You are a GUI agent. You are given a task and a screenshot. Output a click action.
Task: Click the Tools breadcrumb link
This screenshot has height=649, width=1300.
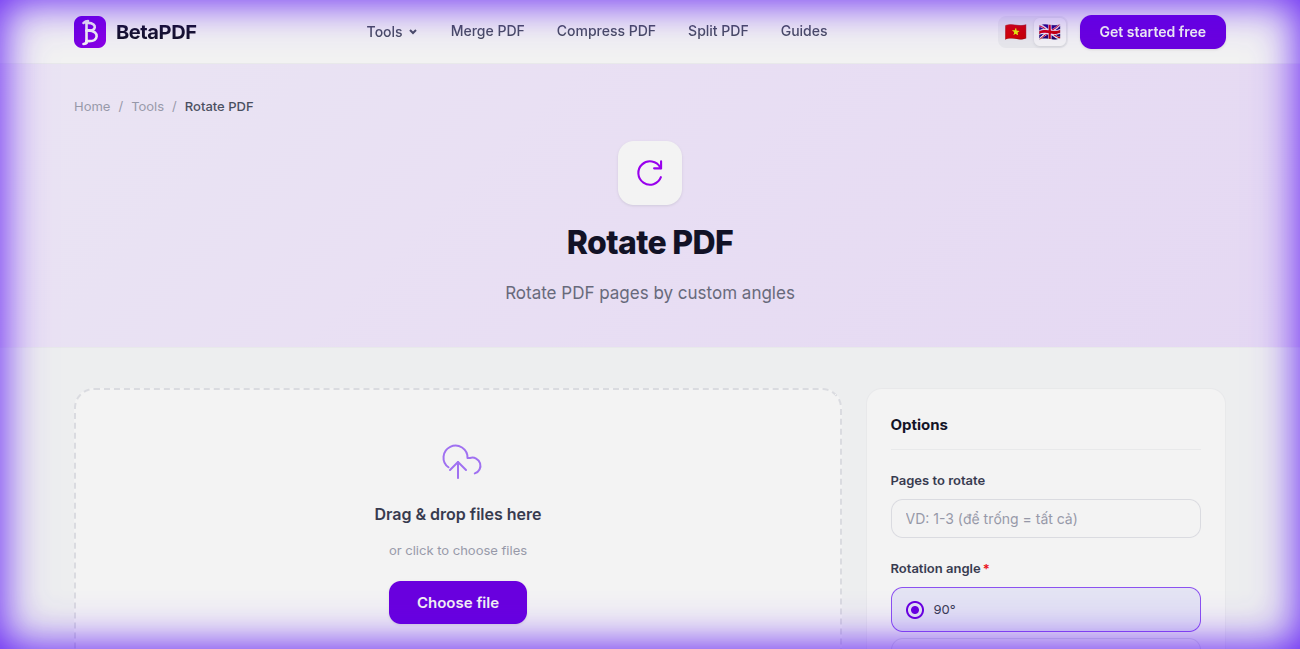pos(147,106)
